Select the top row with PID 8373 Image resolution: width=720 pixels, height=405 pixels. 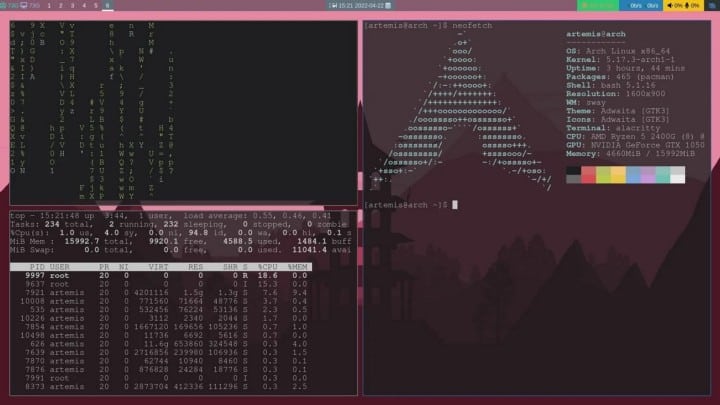coord(161,387)
